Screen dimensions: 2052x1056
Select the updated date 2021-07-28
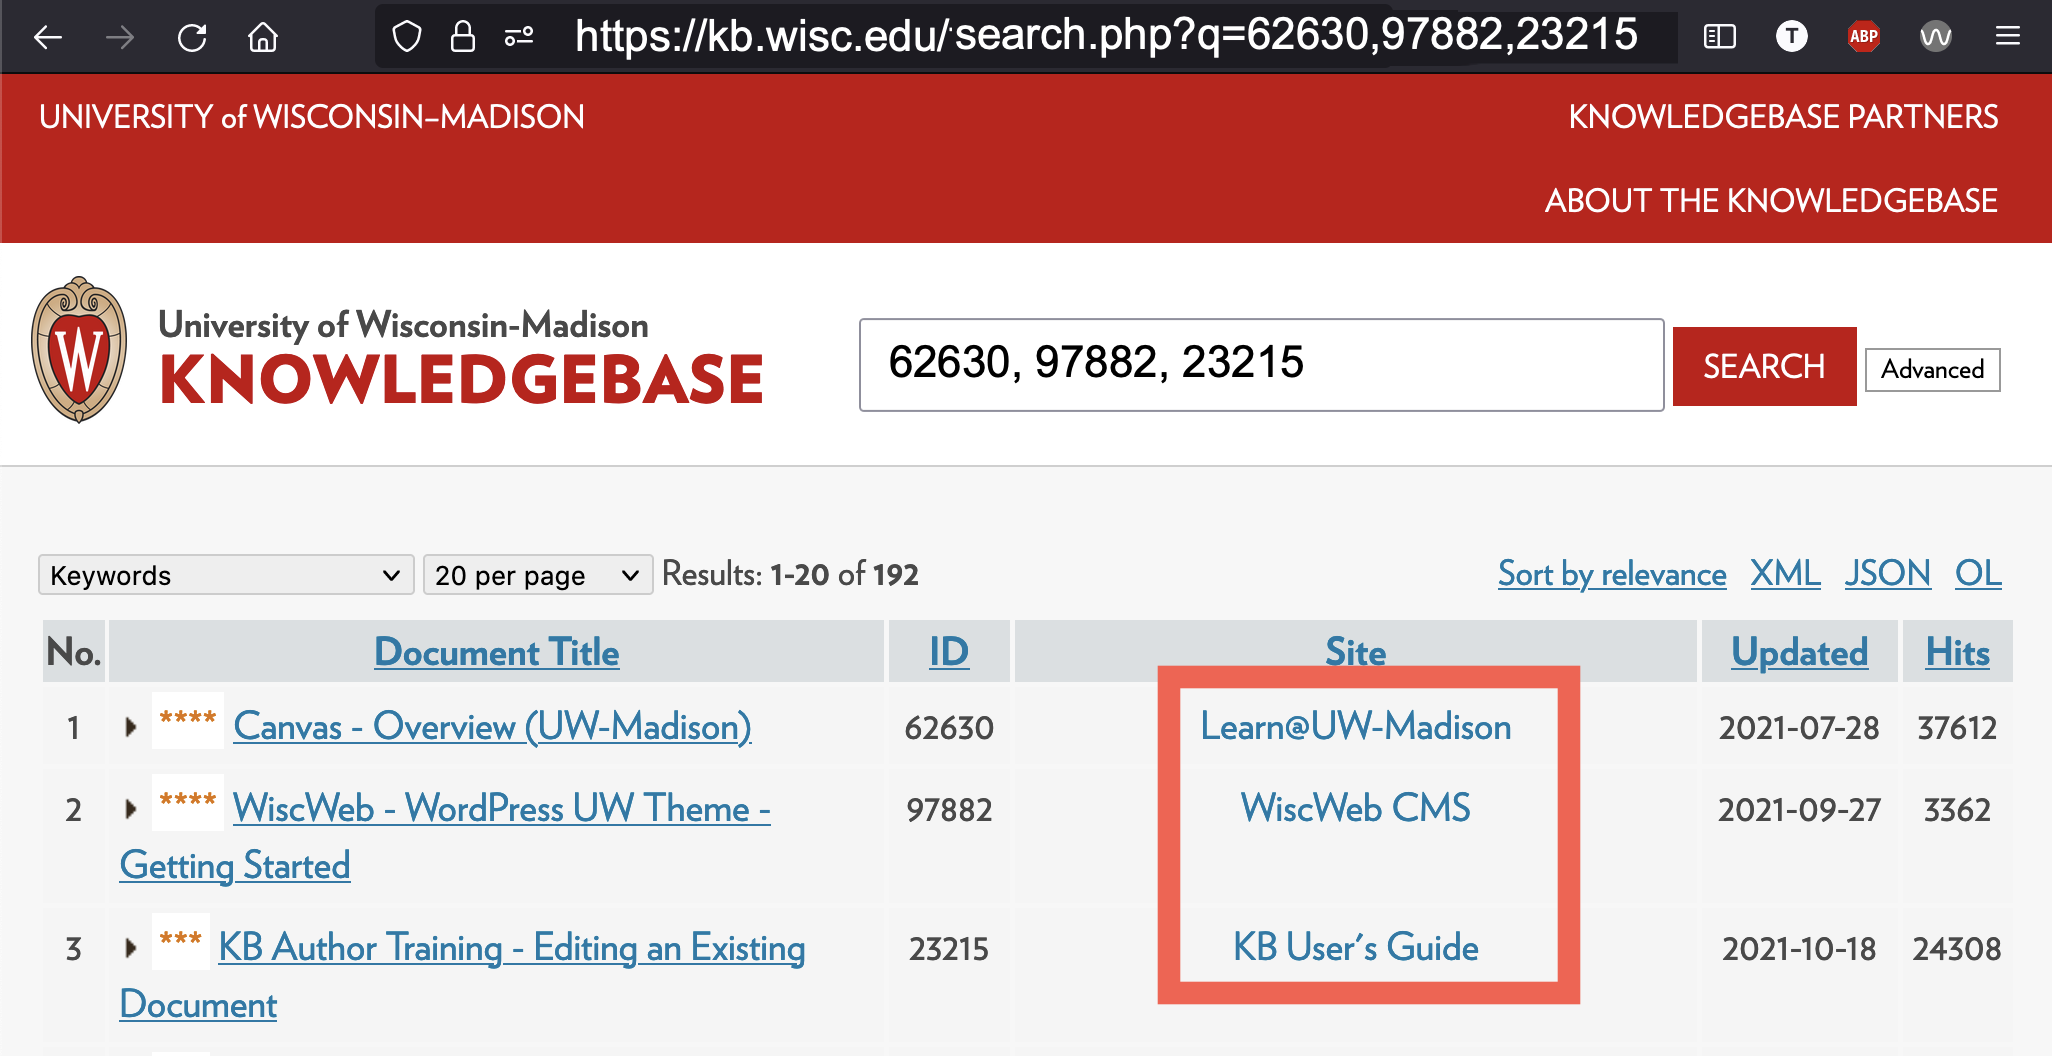pyautogui.click(x=1799, y=728)
